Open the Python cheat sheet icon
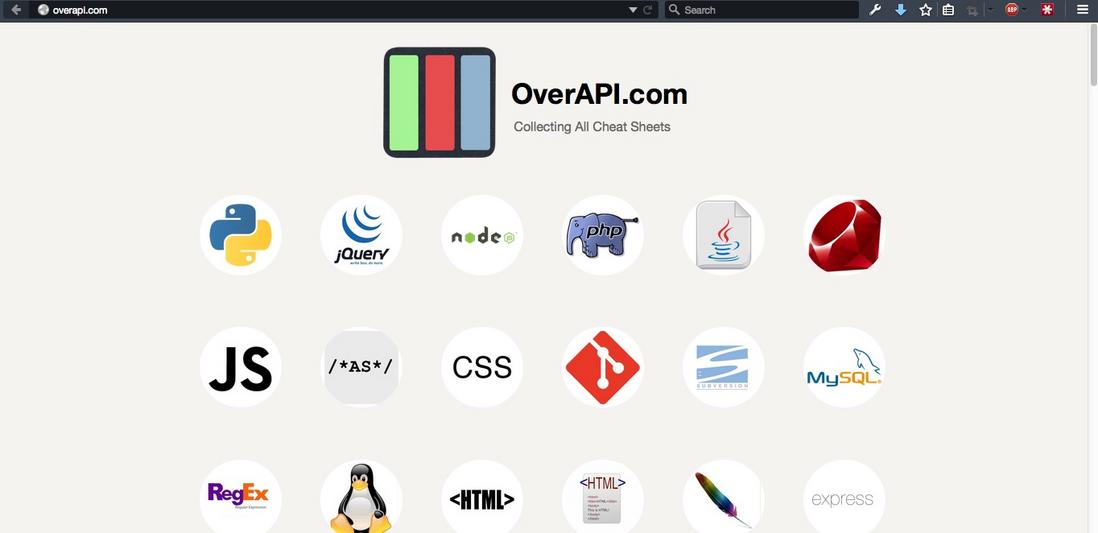Screen dimensions: 1098x533 tap(240, 235)
